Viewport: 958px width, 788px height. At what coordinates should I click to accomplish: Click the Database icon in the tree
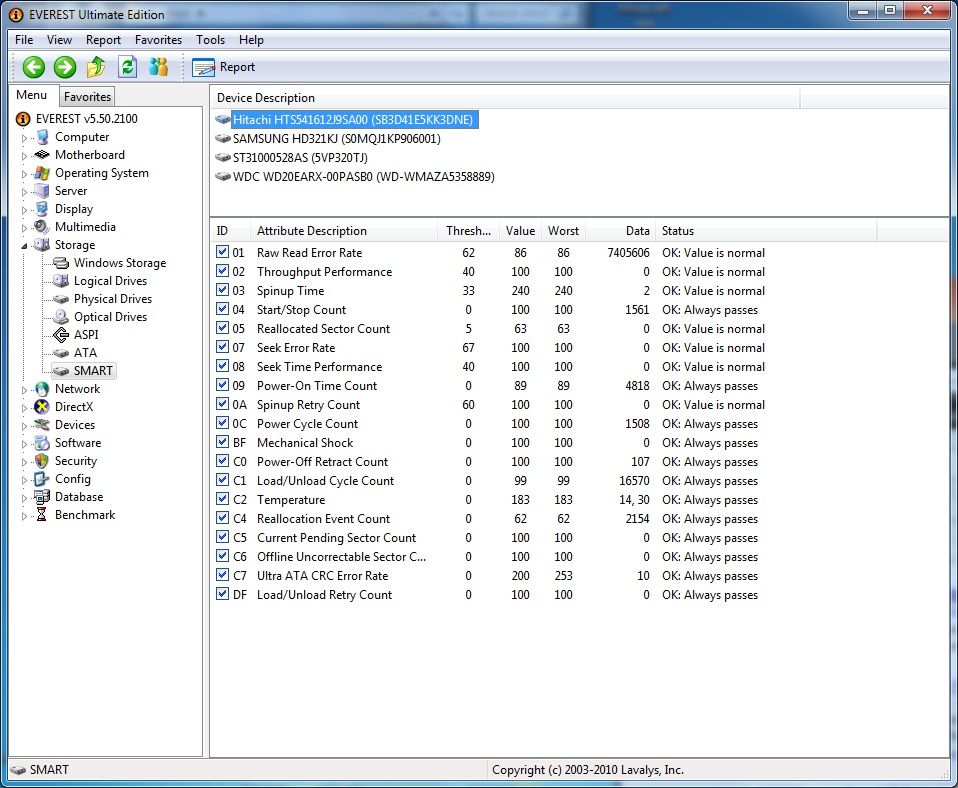click(x=42, y=497)
